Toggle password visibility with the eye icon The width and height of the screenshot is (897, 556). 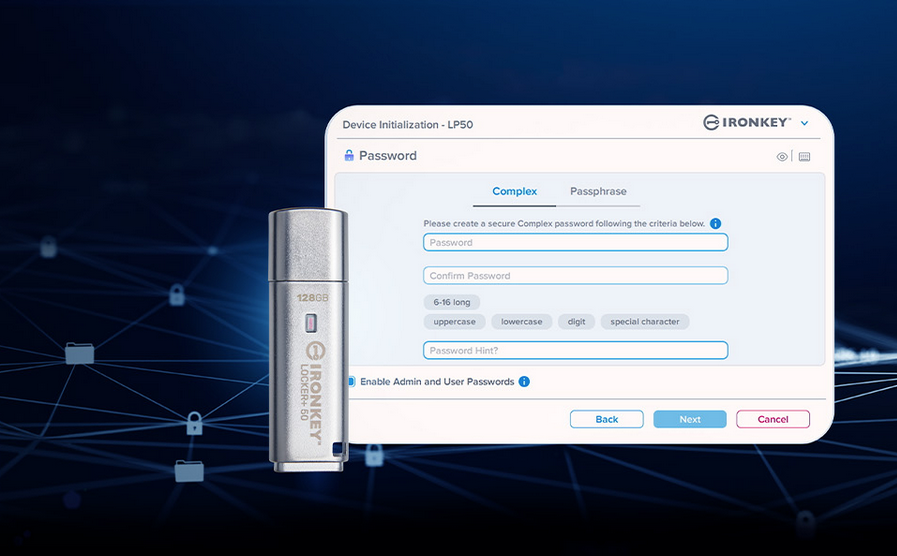(782, 157)
